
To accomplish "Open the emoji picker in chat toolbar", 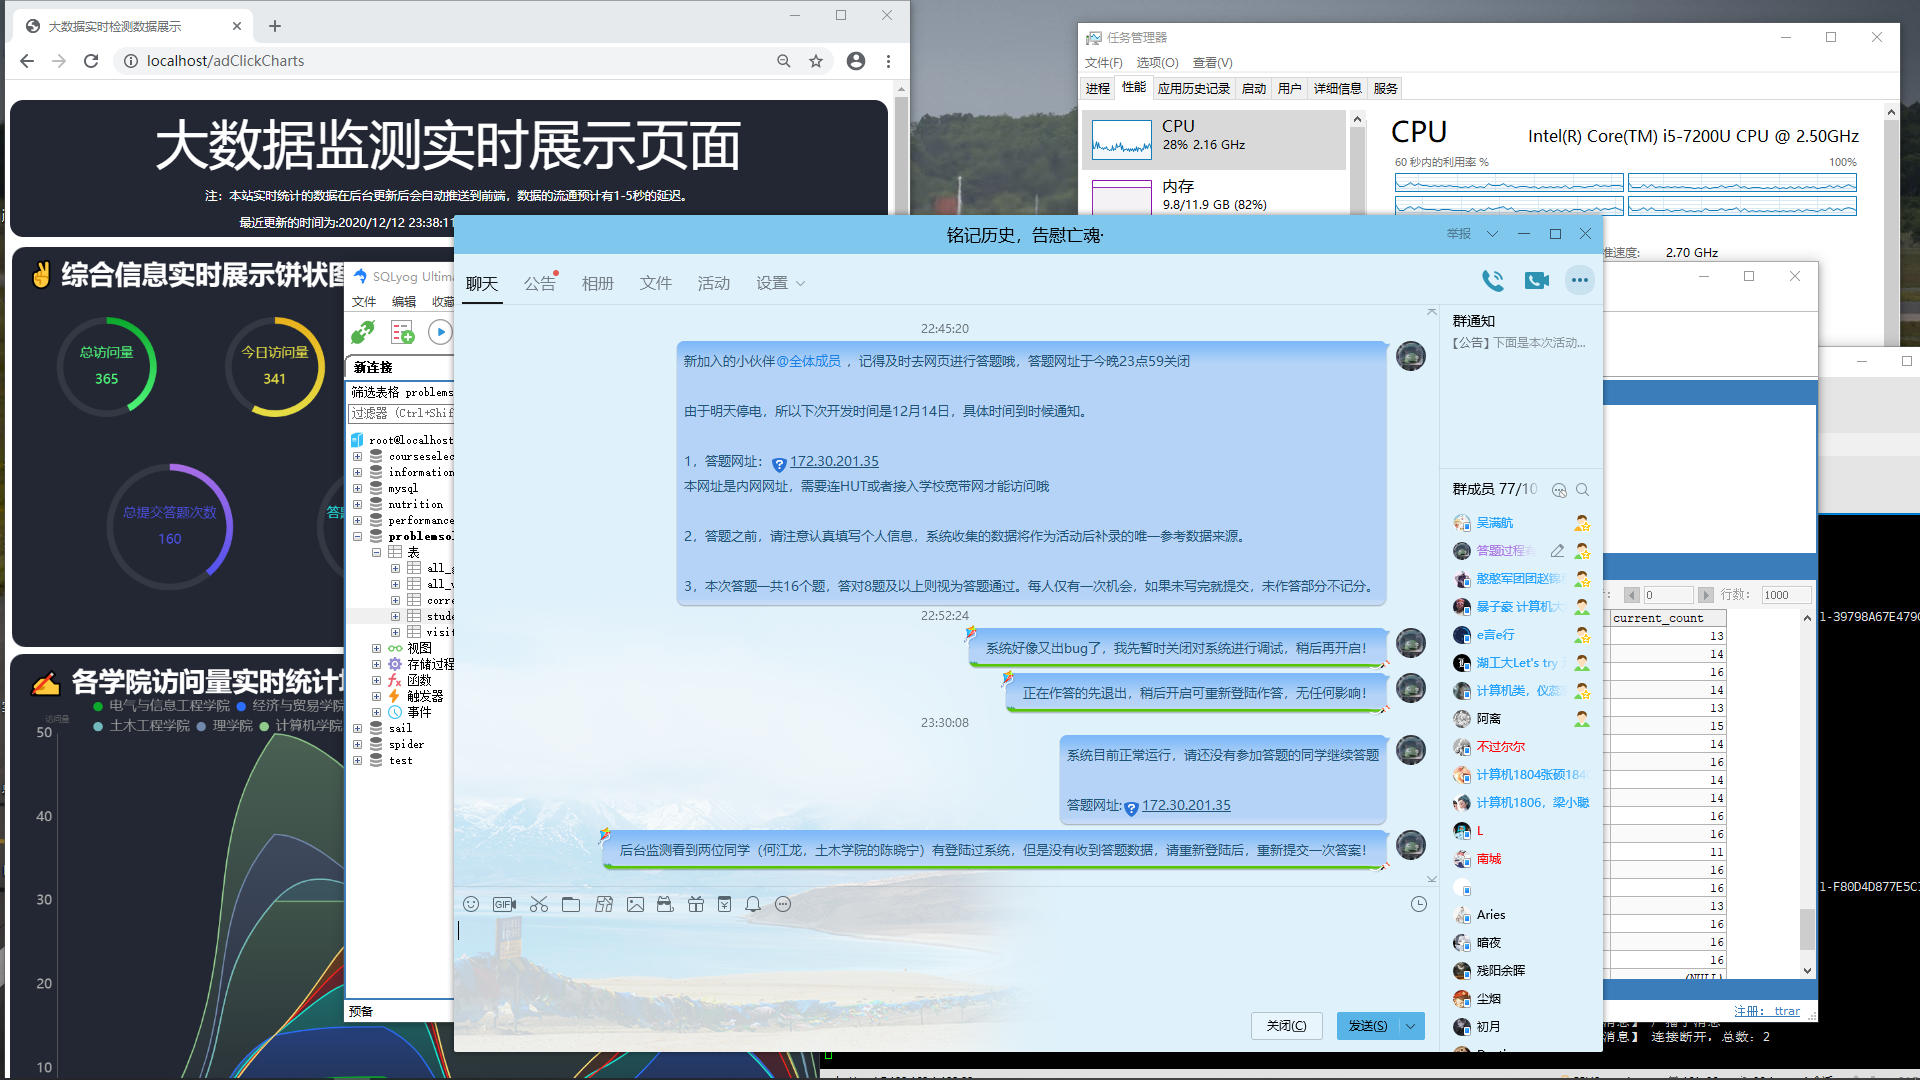I will click(x=471, y=904).
